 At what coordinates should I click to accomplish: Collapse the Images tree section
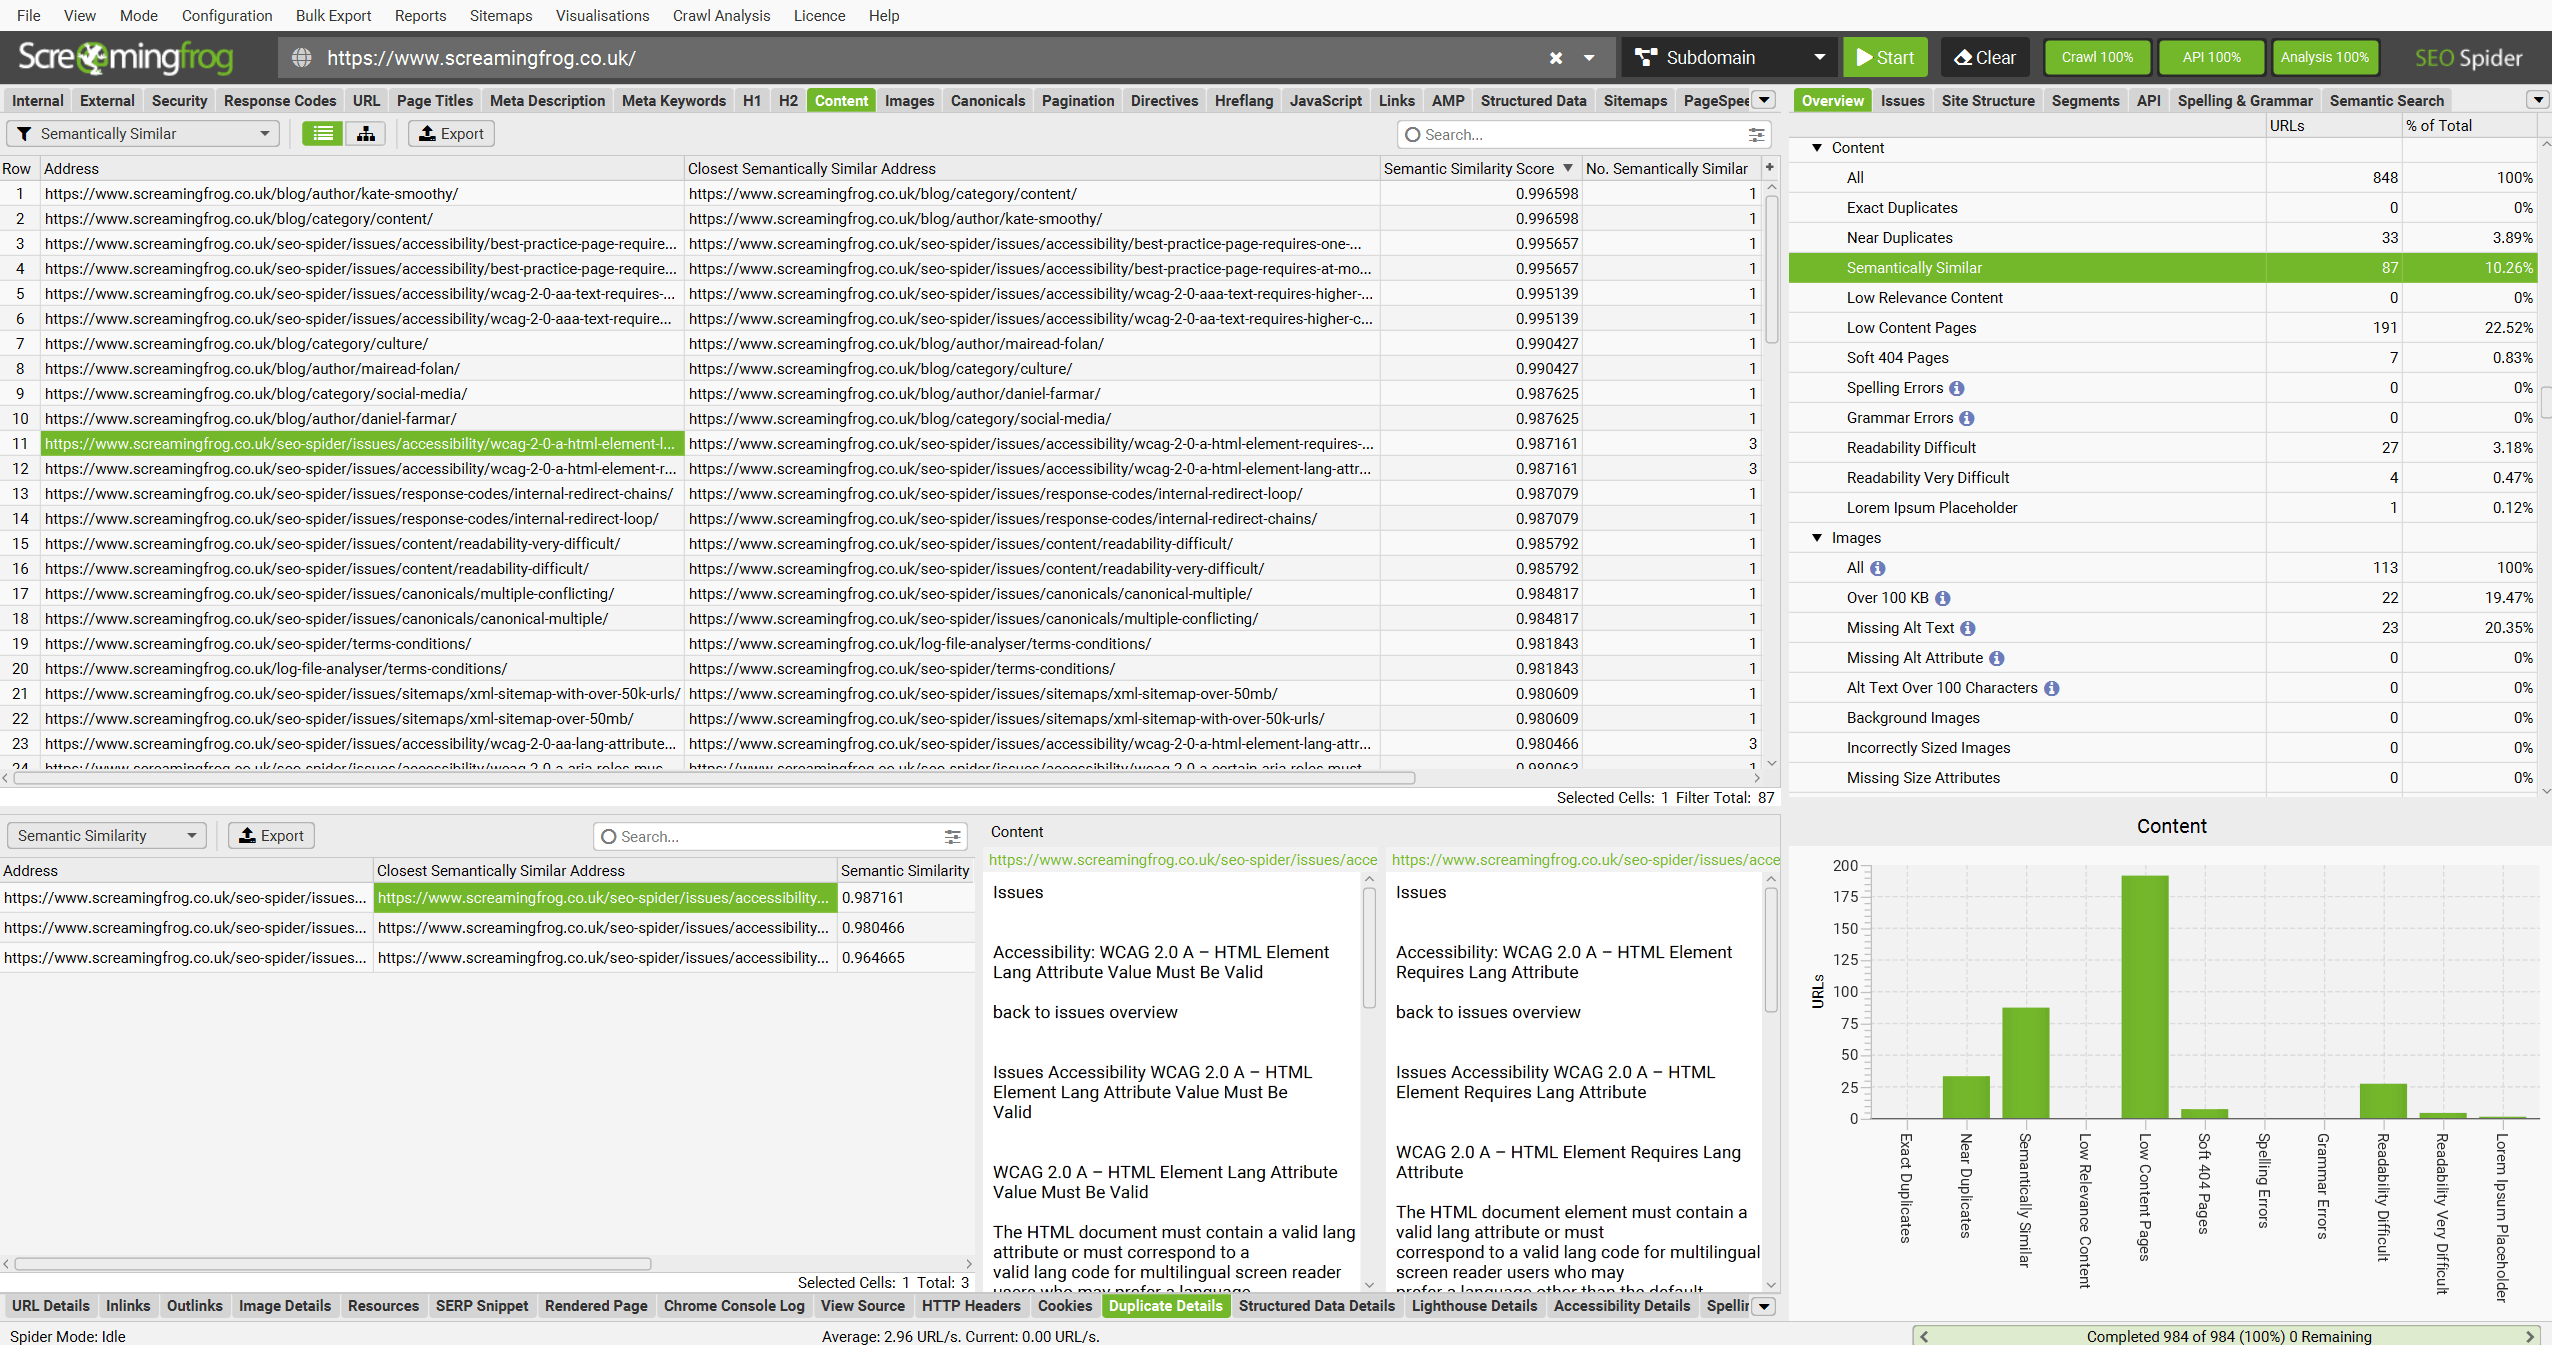click(x=1817, y=538)
